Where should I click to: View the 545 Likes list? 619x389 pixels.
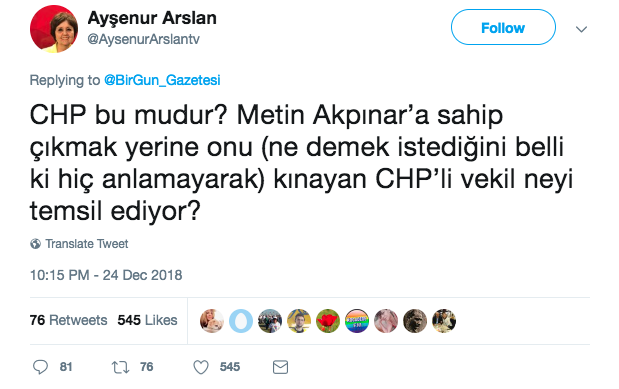click(x=147, y=320)
